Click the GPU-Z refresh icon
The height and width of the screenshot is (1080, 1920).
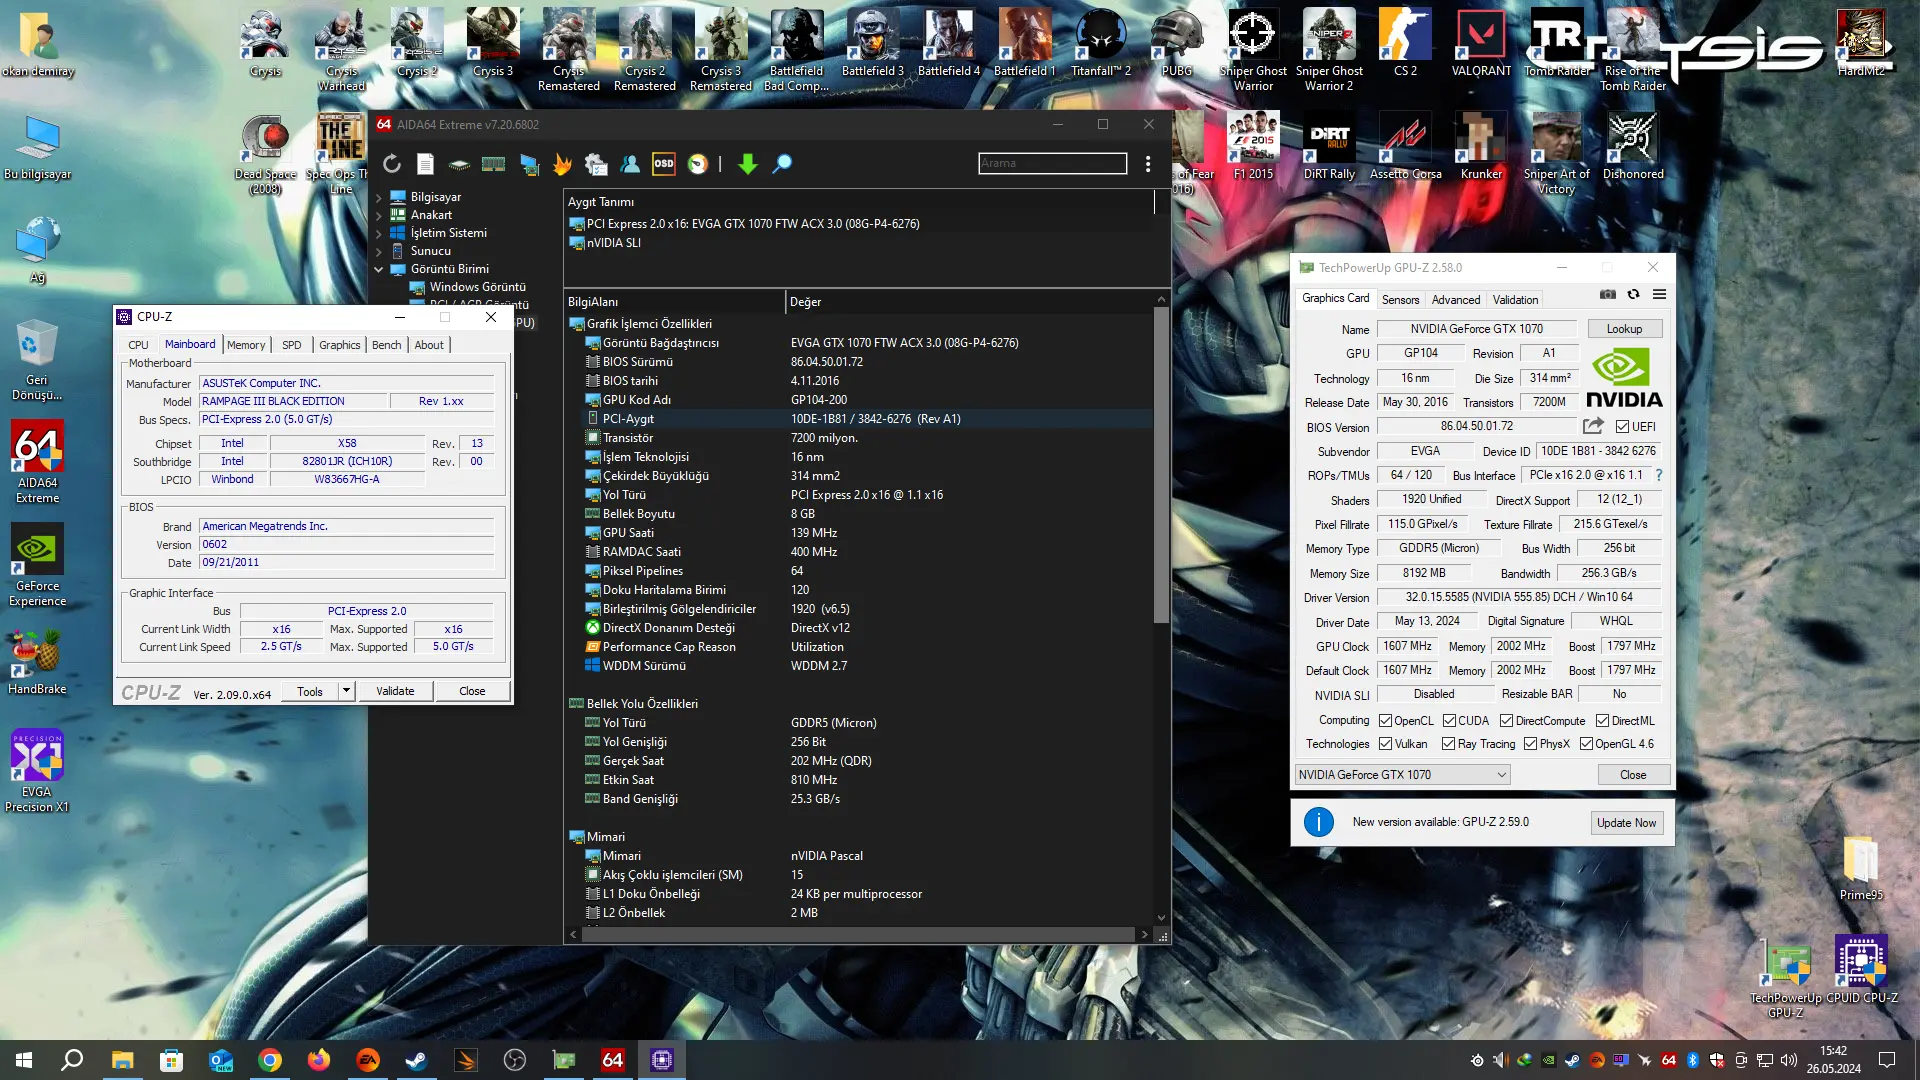pos(1633,294)
